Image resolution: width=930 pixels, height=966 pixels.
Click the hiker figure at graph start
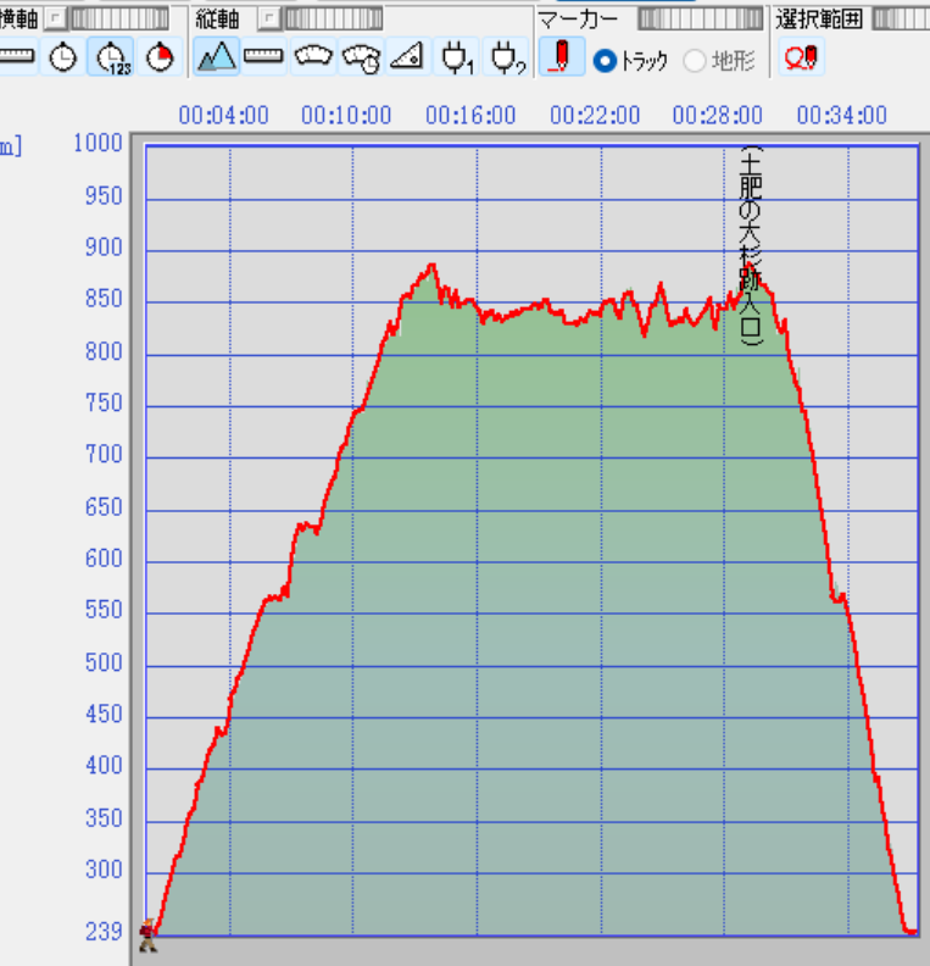click(148, 935)
